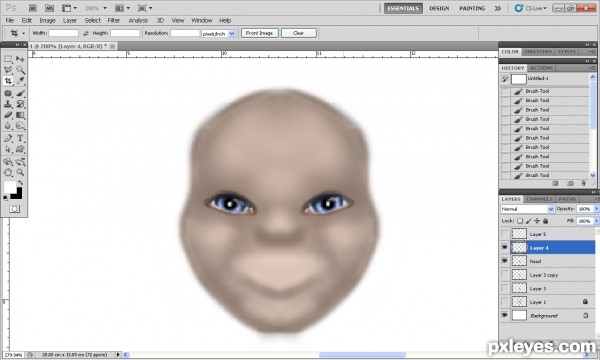600x360 pixels.
Task: Select the Spot Healing Brush tool
Action: click(8, 93)
